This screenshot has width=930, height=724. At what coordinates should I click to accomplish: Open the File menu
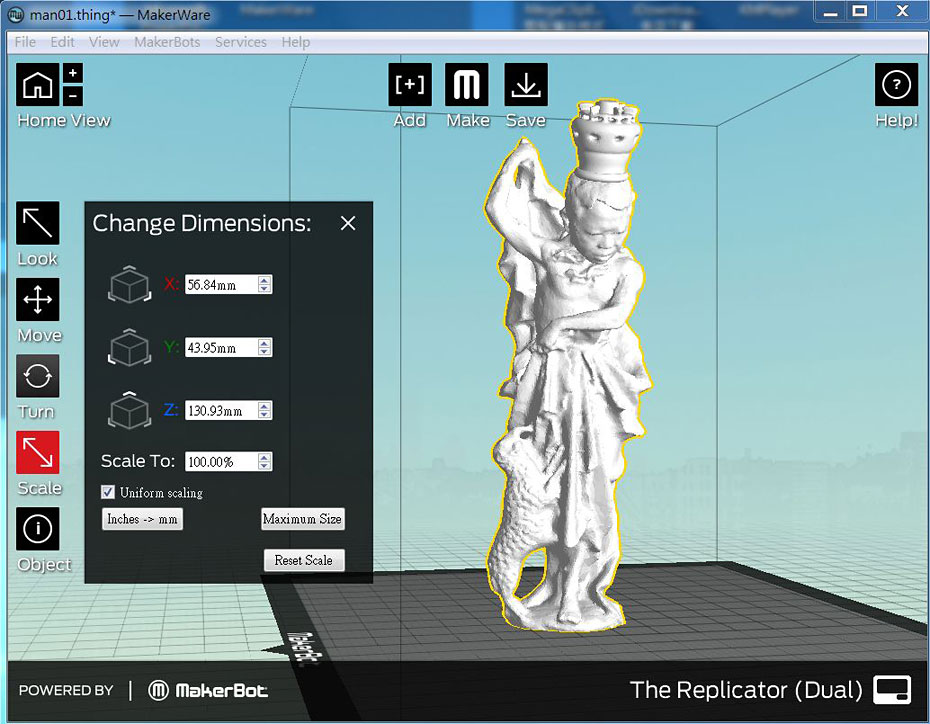coord(25,42)
